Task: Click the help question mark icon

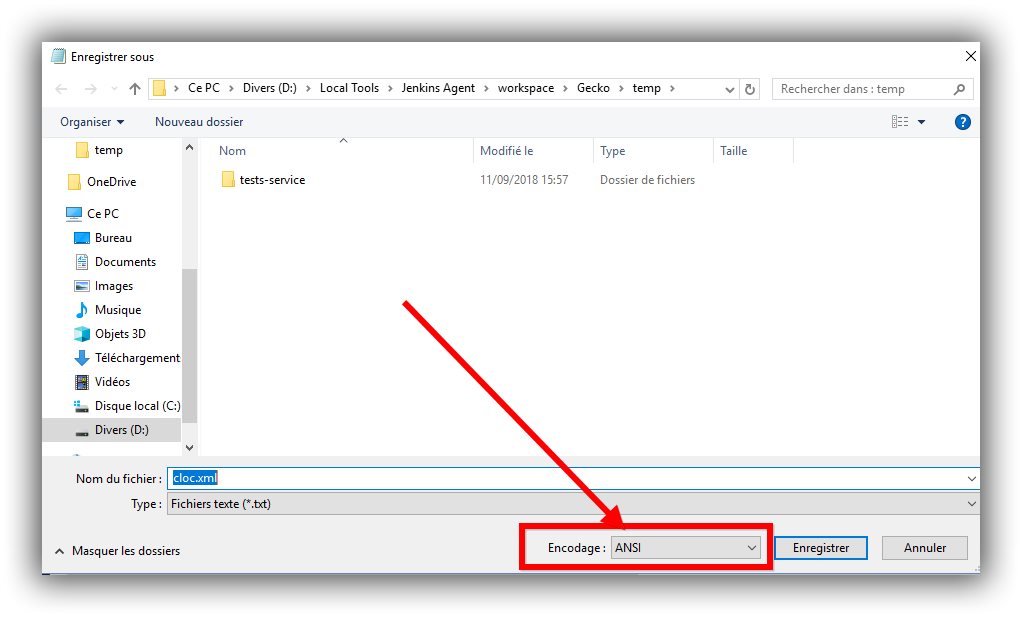Action: pos(961,121)
